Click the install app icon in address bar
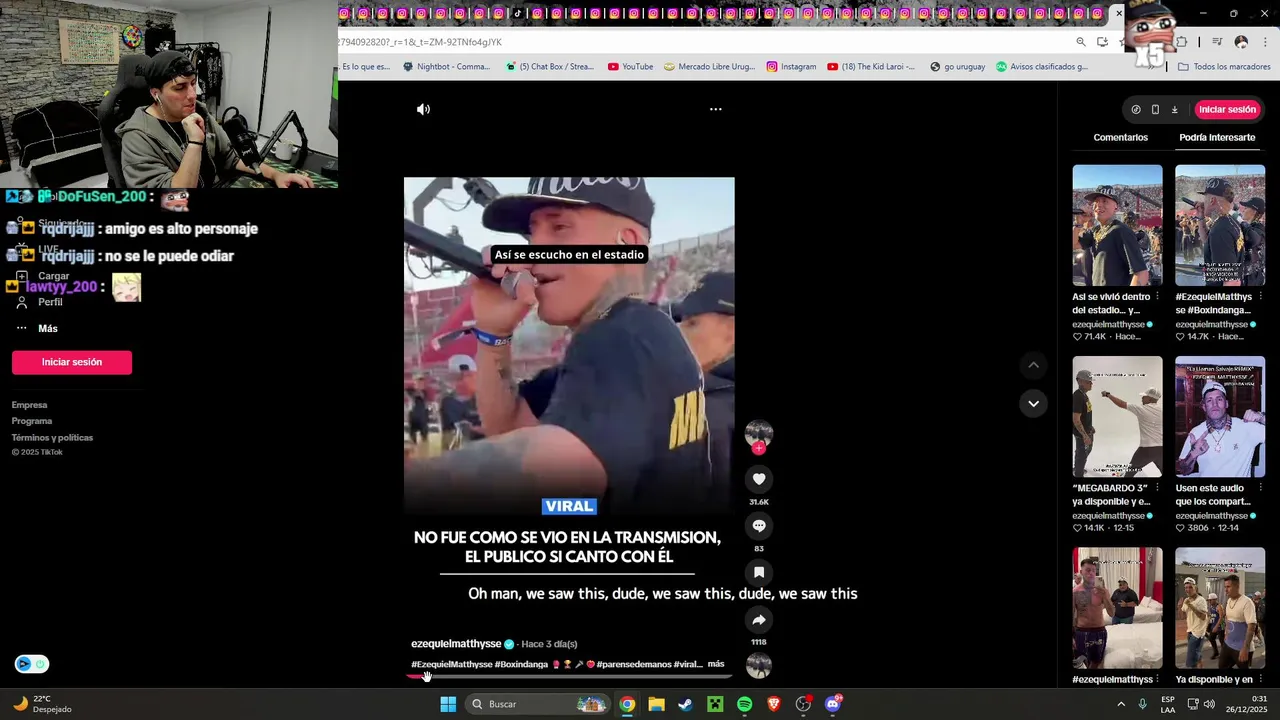The width and height of the screenshot is (1280, 720). coord(1102,42)
